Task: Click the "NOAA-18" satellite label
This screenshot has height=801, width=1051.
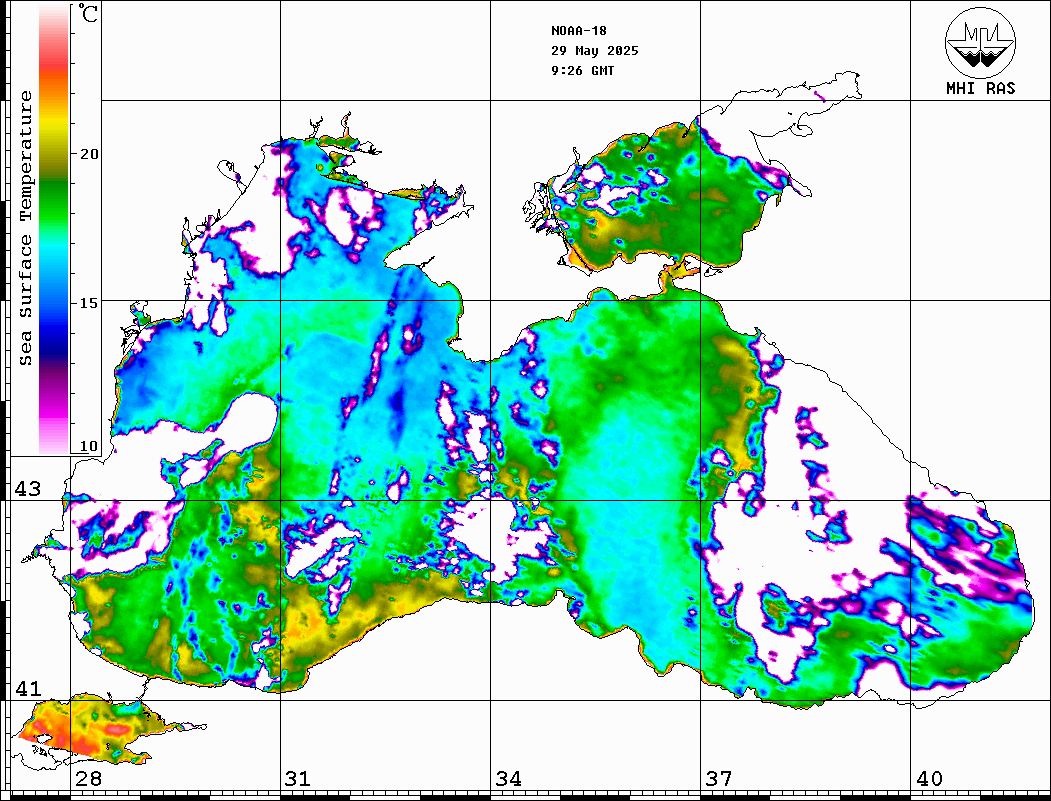Action: tap(579, 31)
